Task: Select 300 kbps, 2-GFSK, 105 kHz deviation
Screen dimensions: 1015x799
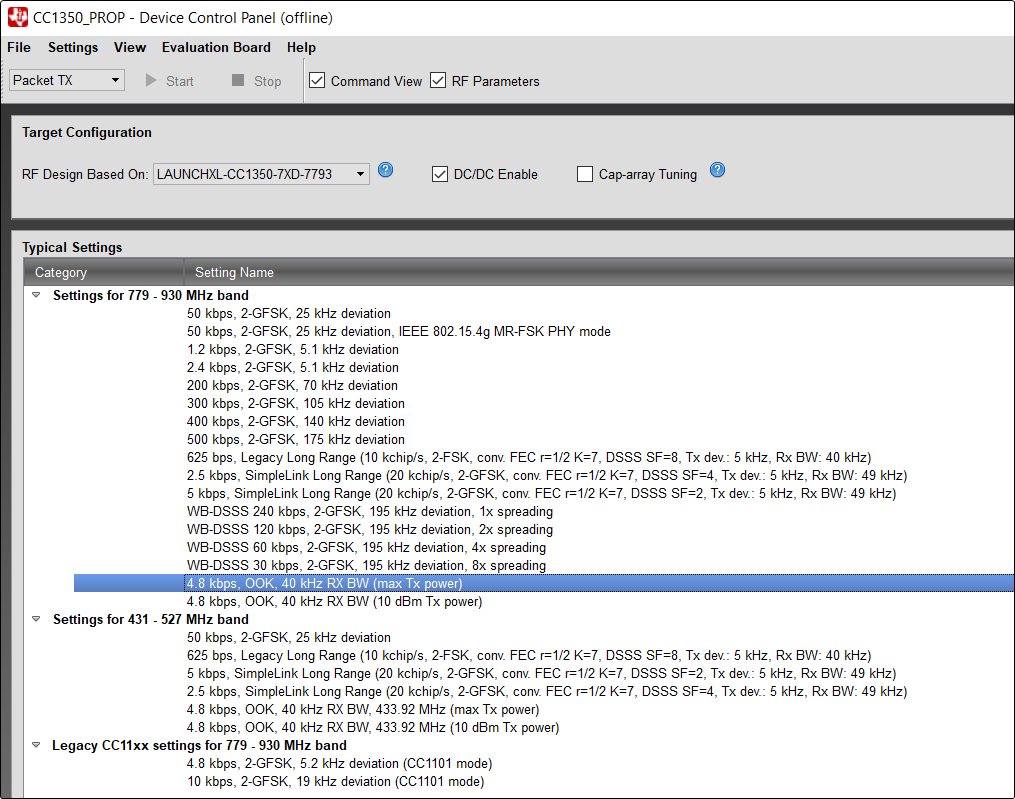Action: 296,403
